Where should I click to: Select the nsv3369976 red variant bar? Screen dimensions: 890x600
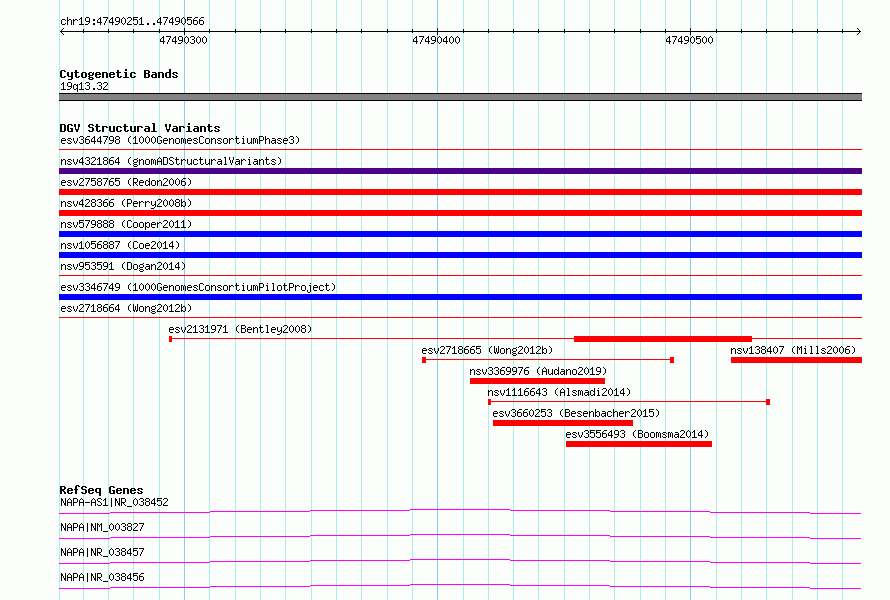pyautogui.click(x=538, y=381)
